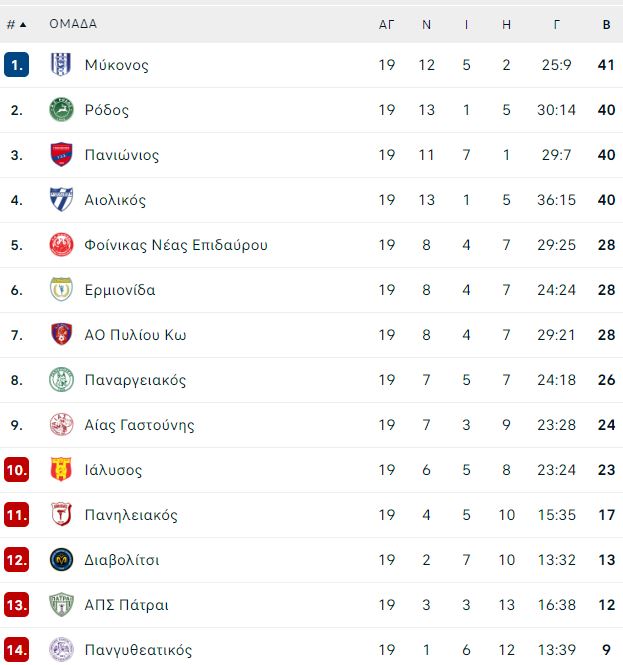
Task: Click the Διαβολίτσι dark circular logo
Action: (61, 560)
